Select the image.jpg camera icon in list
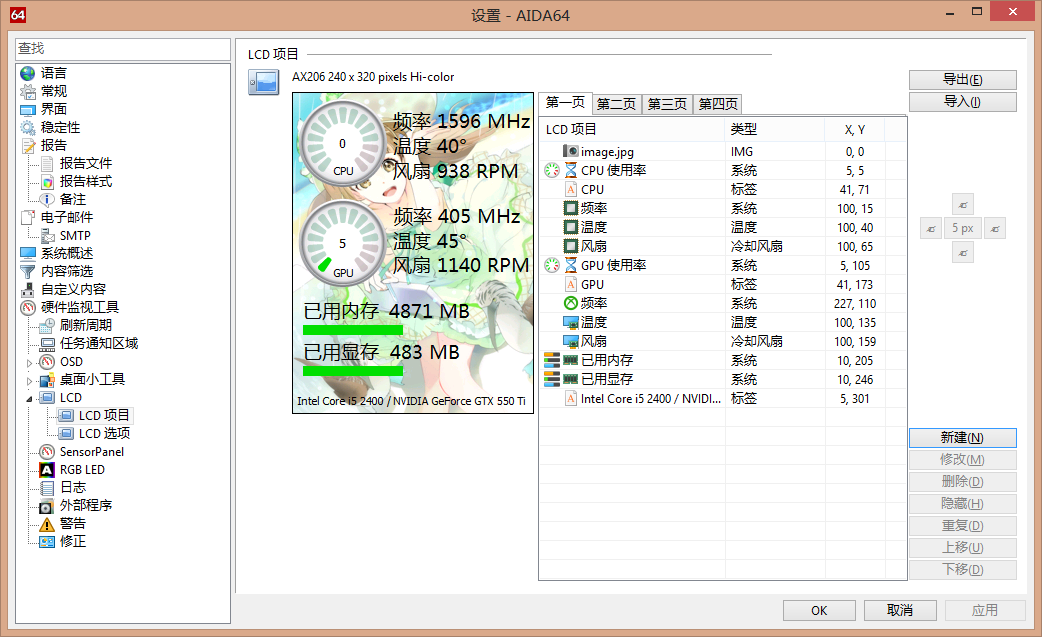The image size is (1042, 637). (570, 151)
